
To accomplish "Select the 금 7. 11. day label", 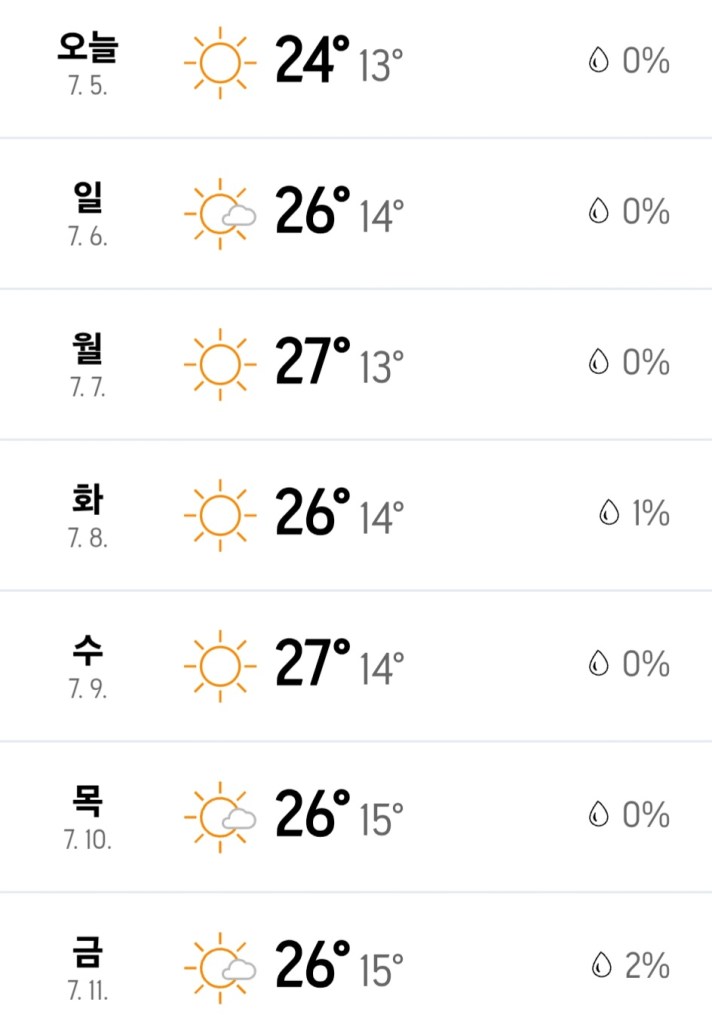I will click(88, 966).
